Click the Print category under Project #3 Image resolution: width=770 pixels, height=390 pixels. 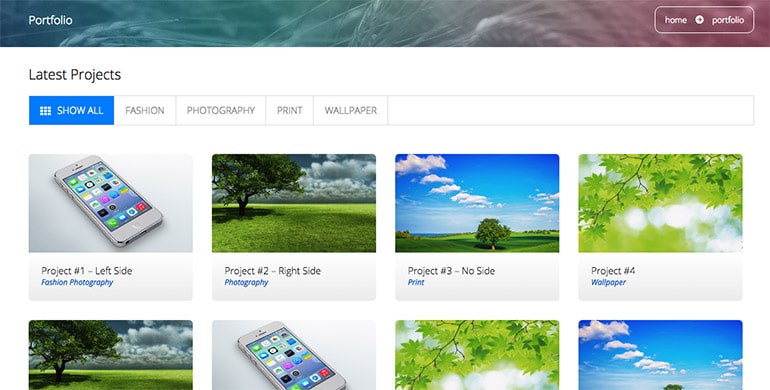pos(416,282)
